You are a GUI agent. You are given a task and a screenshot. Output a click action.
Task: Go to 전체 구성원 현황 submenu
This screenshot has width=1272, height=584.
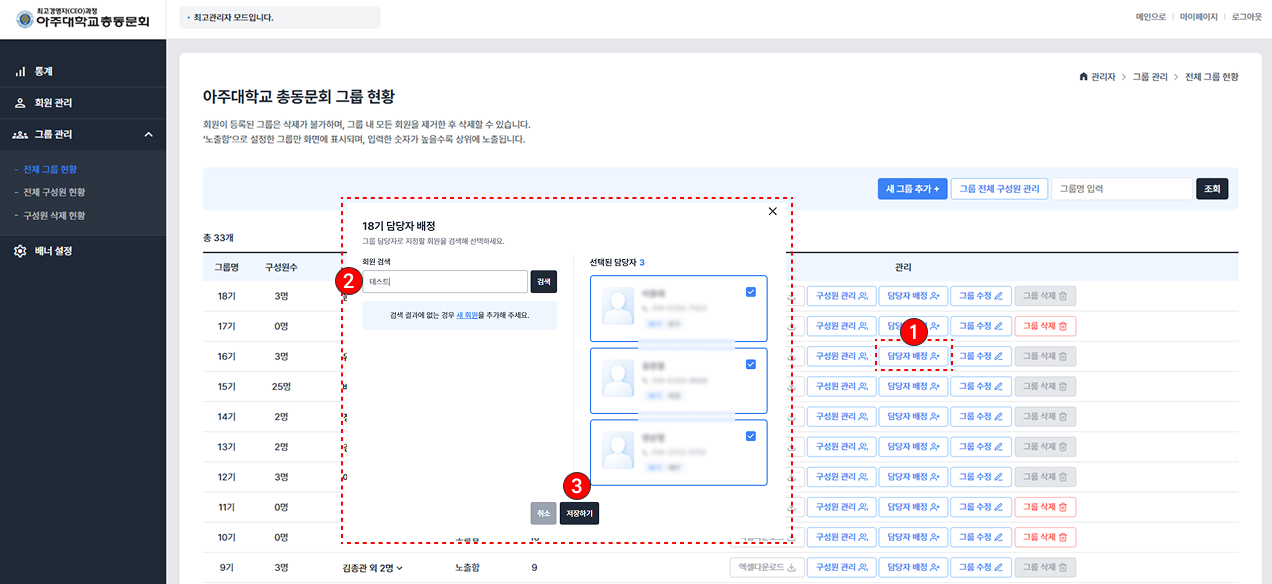pyautogui.click(x=54, y=192)
